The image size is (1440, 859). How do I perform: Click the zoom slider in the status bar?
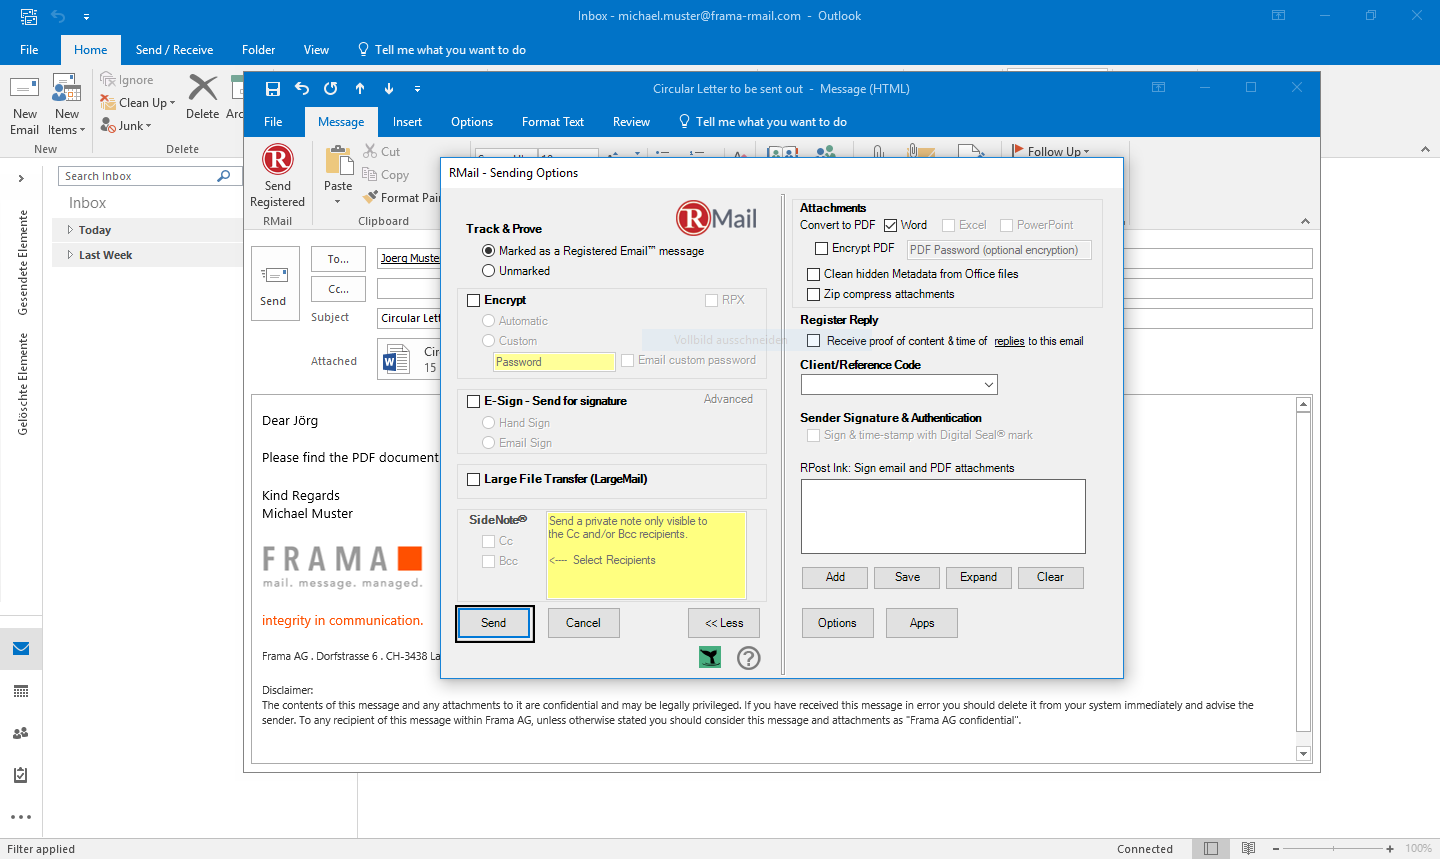[x=1333, y=849]
